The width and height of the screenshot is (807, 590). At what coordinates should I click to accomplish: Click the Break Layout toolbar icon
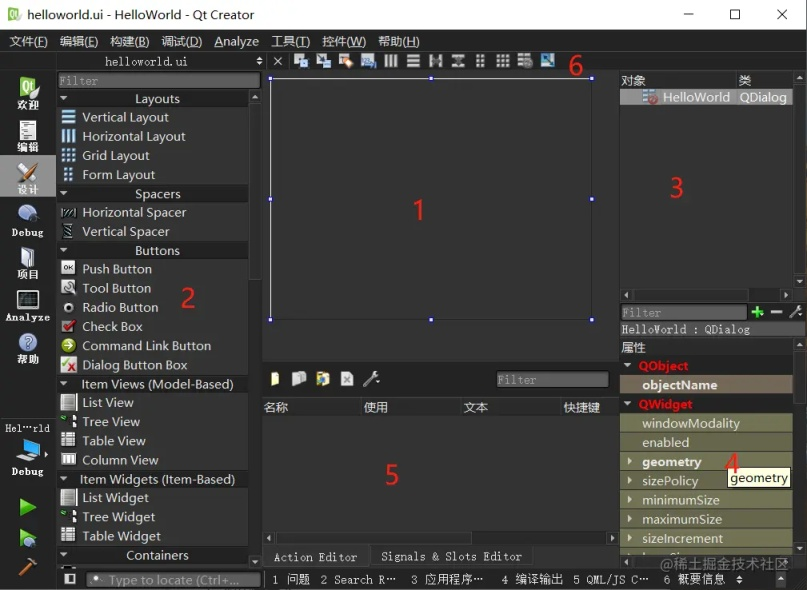[525, 61]
